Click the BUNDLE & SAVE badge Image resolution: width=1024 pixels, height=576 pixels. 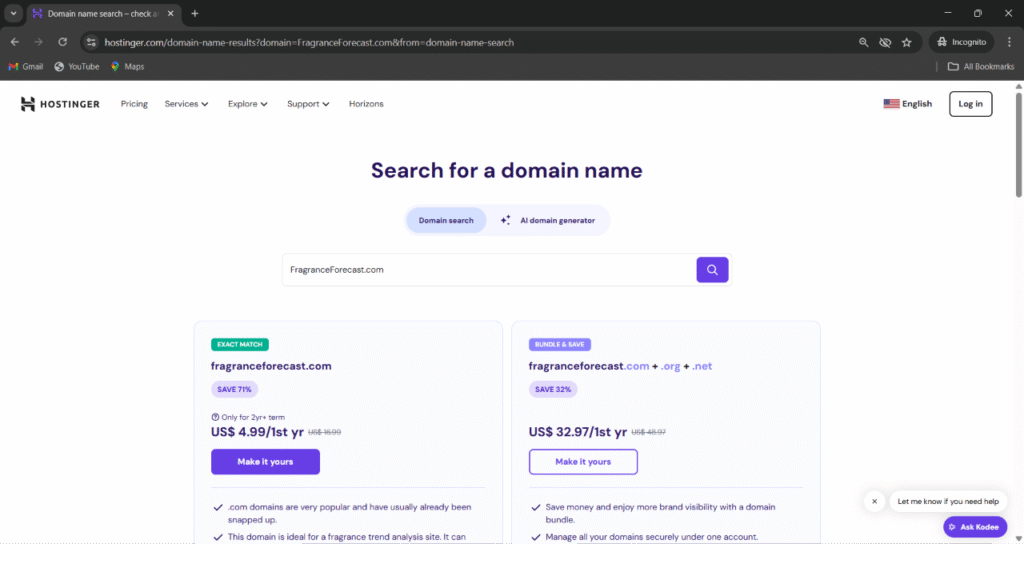(x=560, y=344)
